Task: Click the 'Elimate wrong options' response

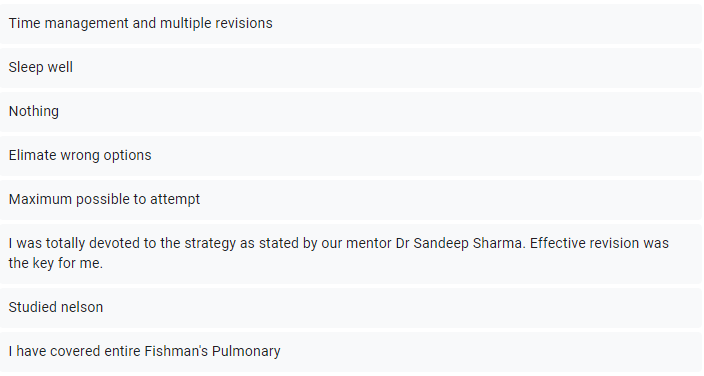Action: tap(351, 155)
